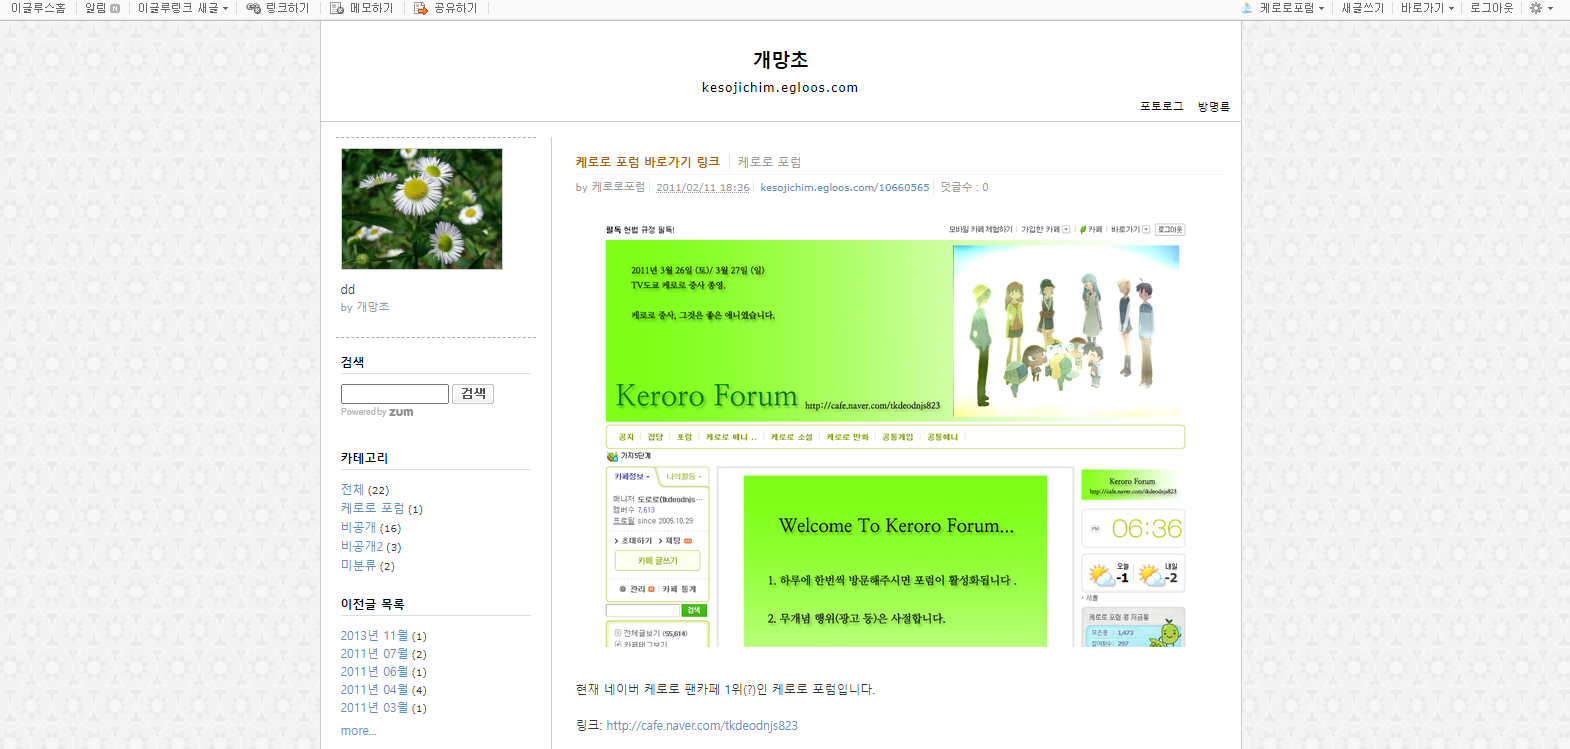Click 새글쓰기 to write a post
This screenshot has height=749, width=1570.
(x=1362, y=8)
